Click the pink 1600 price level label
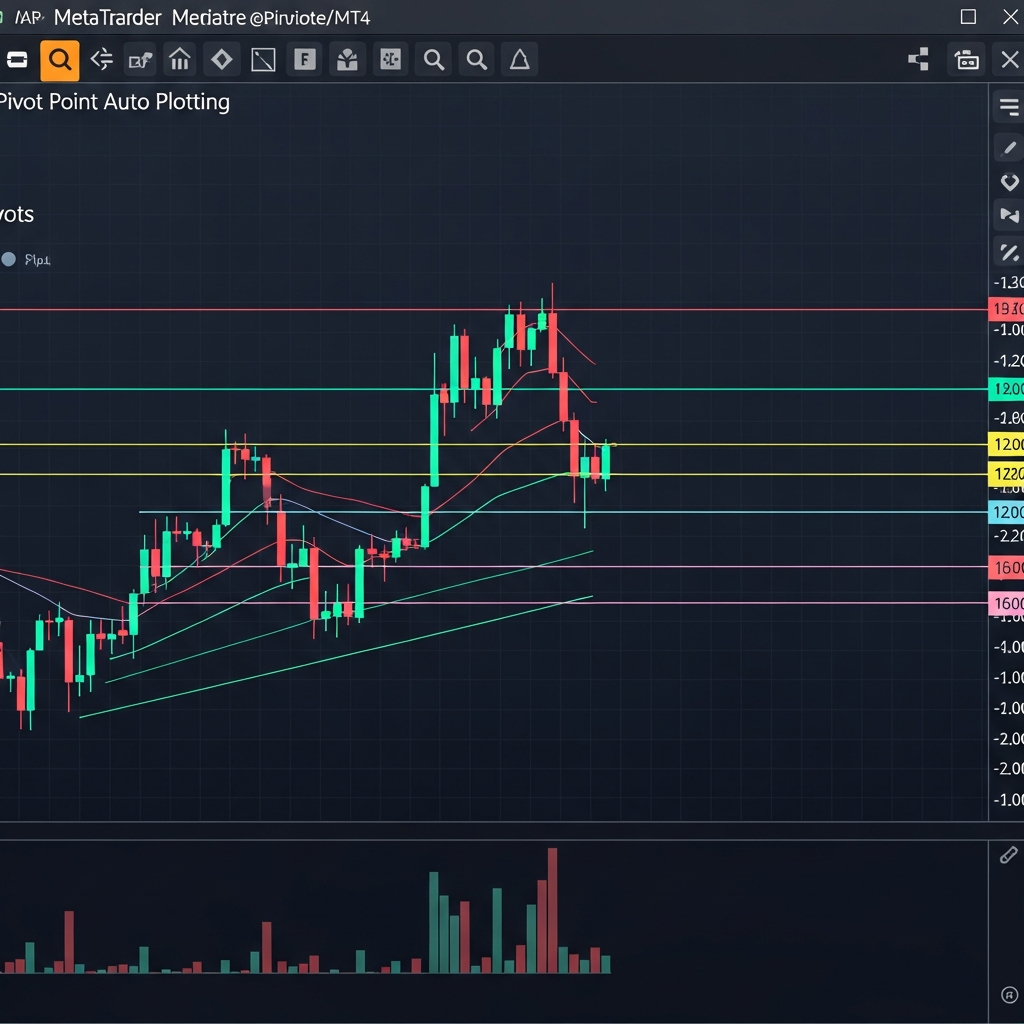Viewport: 1024px width, 1024px height. click(1006, 604)
